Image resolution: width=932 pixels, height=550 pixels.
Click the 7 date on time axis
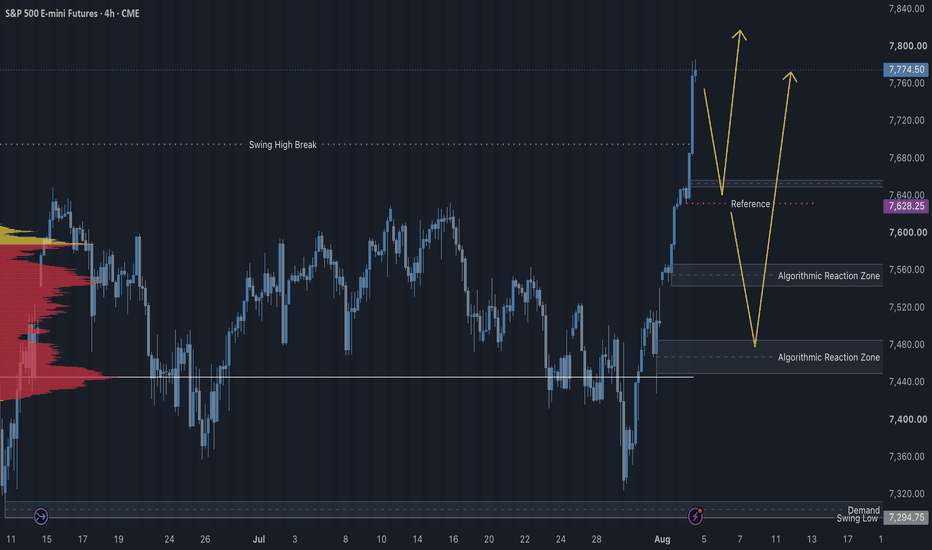[x=740, y=539]
